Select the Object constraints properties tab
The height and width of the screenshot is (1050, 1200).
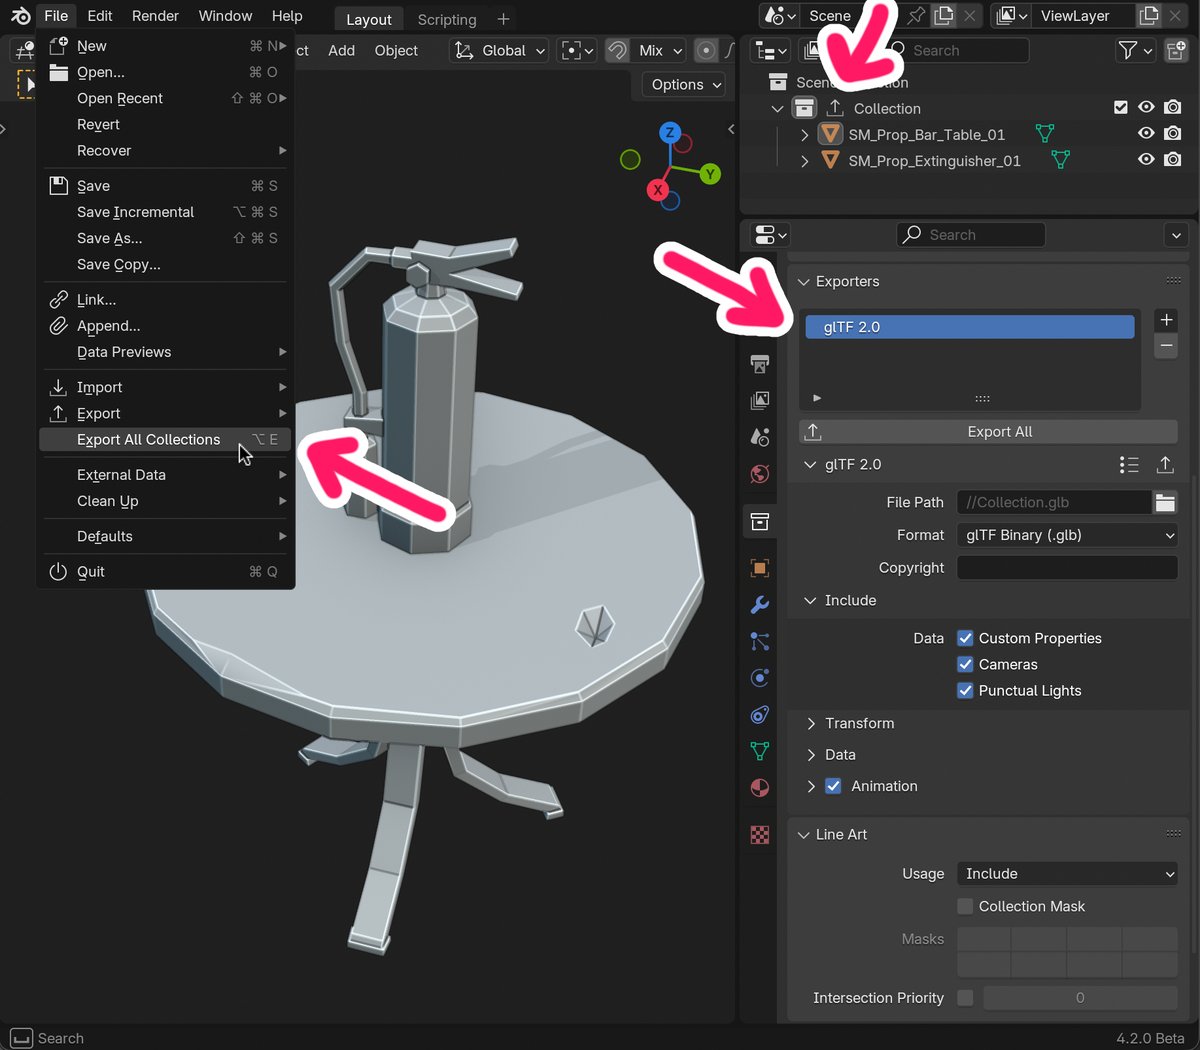point(759,714)
